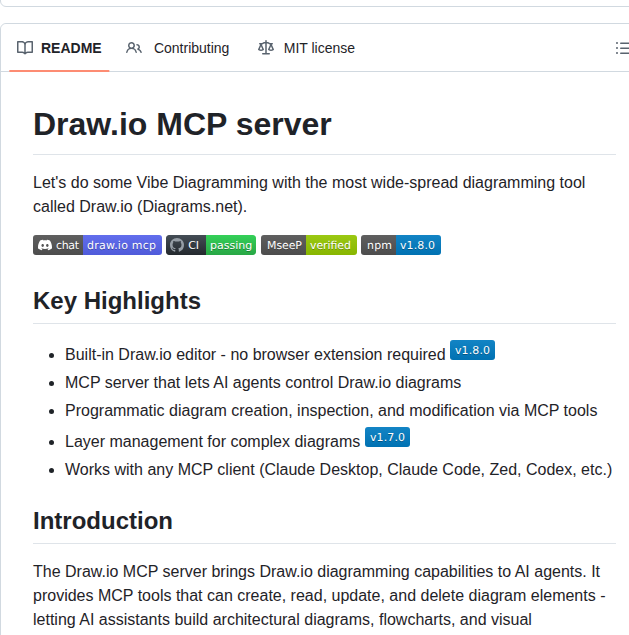Switch to the Contributing tab

coord(177,48)
